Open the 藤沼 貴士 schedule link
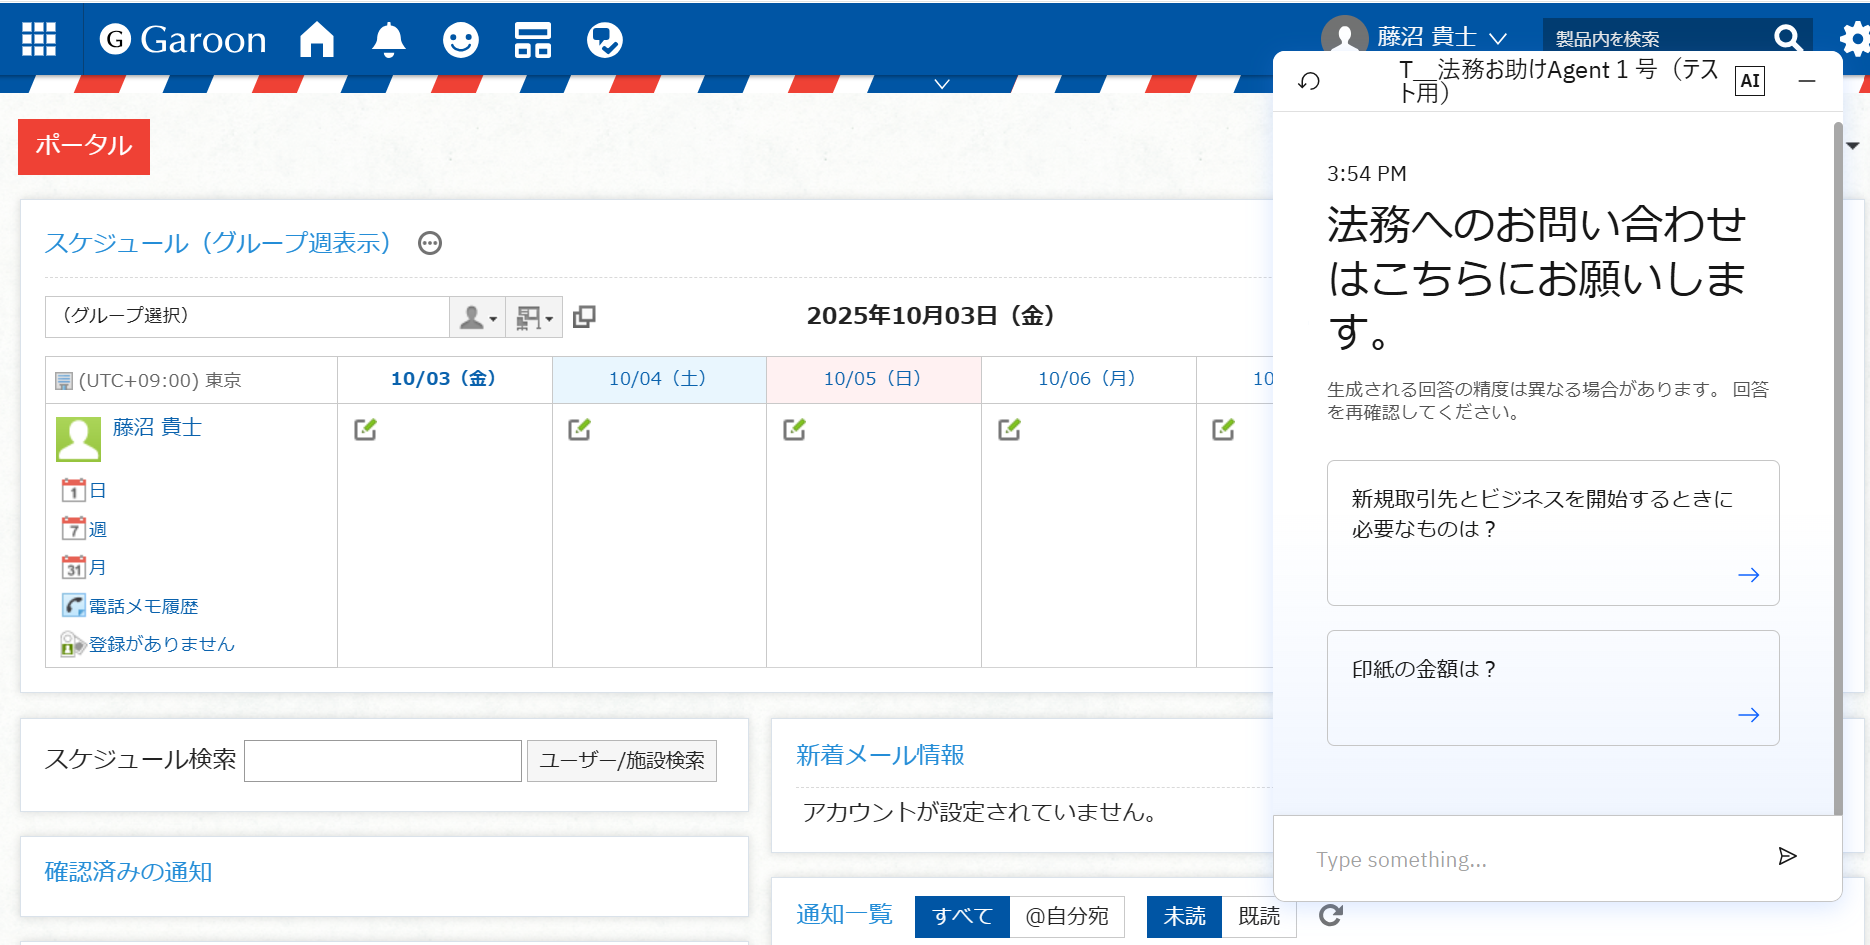The image size is (1870, 945). [157, 427]
